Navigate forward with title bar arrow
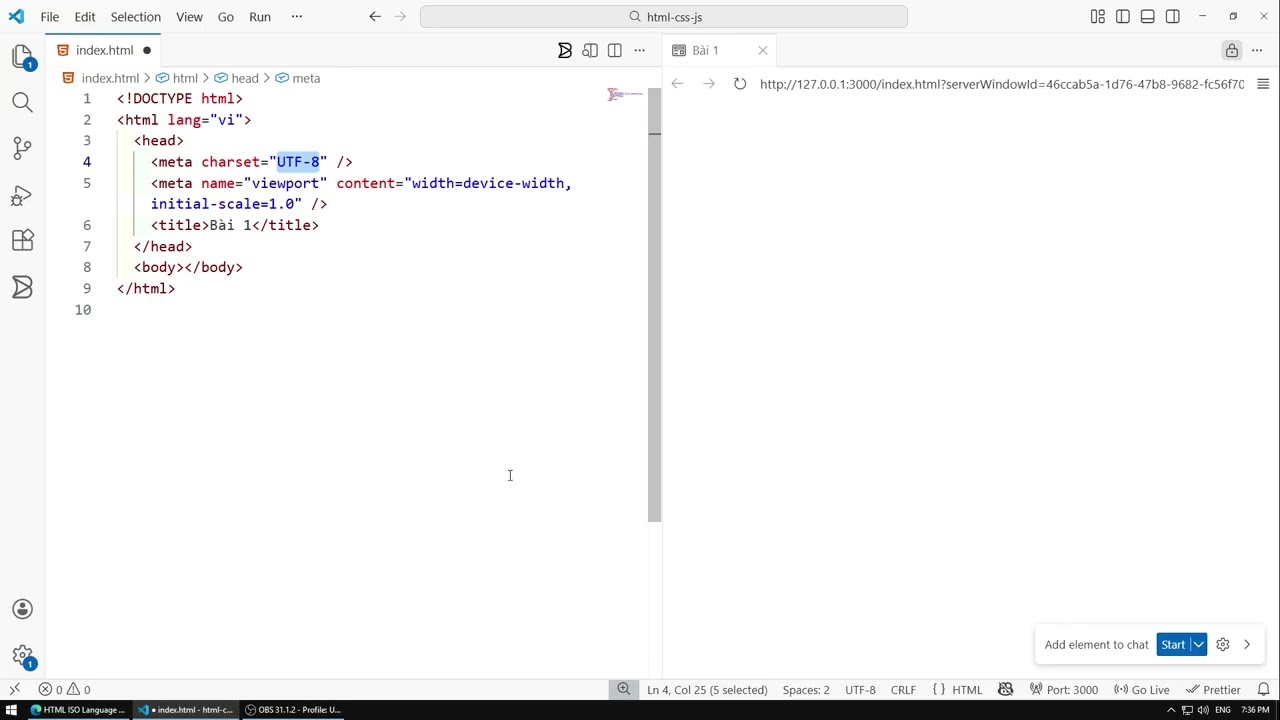The image size is (1280, 720). tap(399, 16)
